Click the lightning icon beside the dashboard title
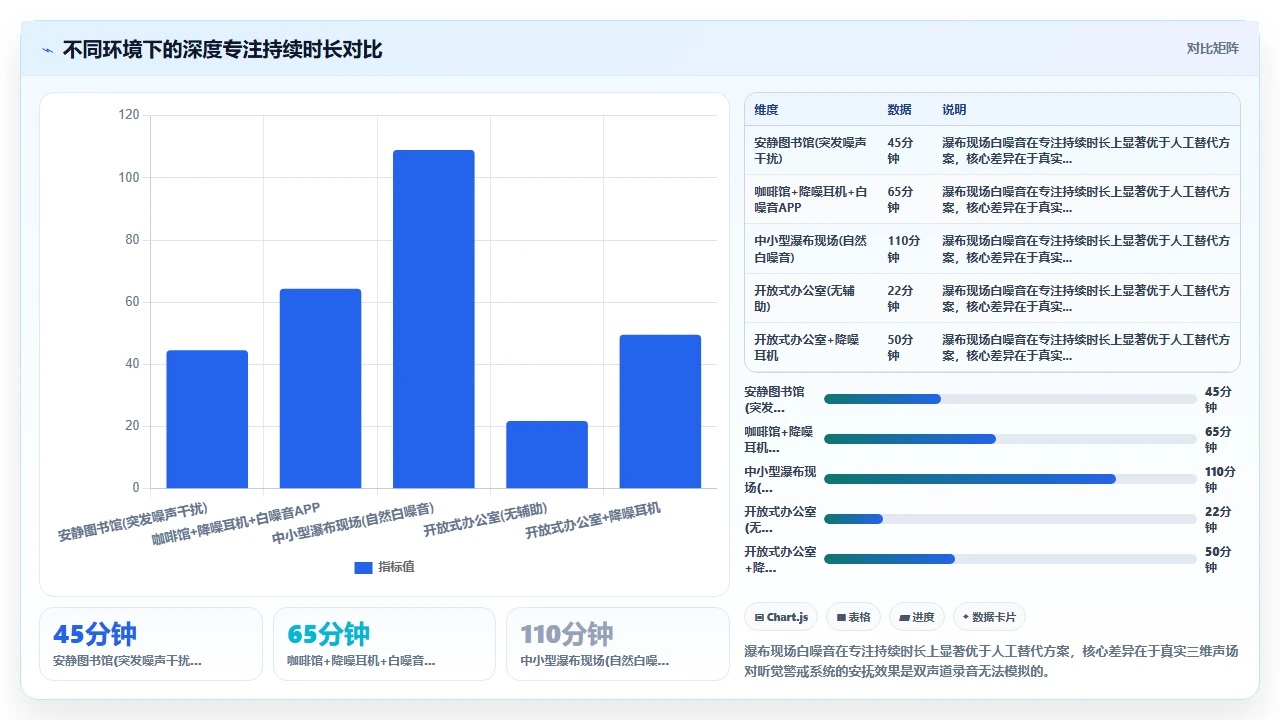 coord(48,50)
